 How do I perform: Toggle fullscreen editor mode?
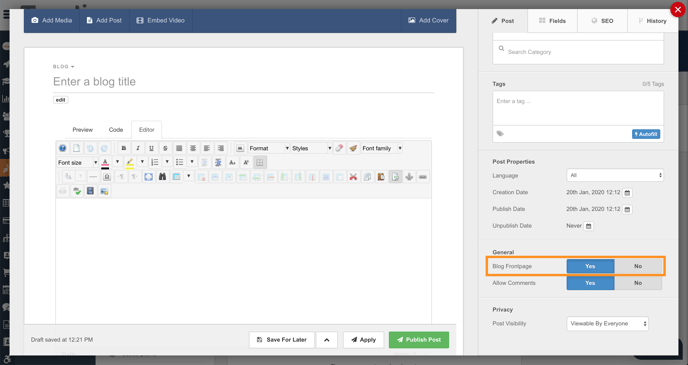(148, 177)
